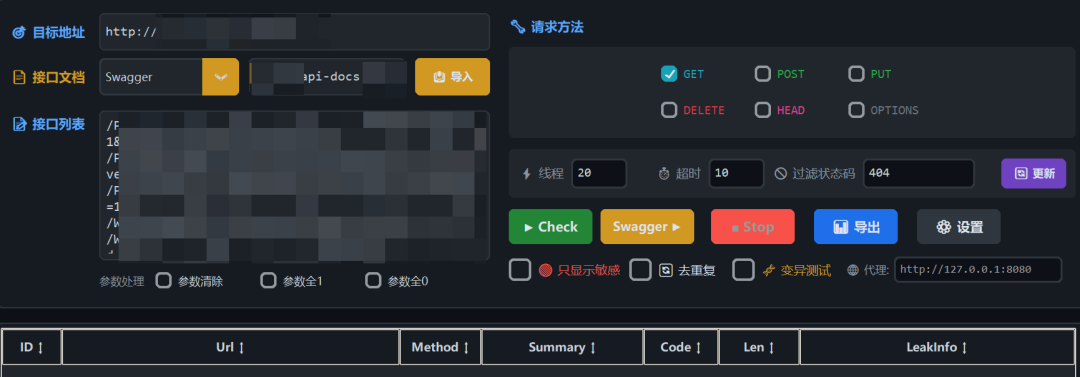Click the 去重复 dedupe icon
Screen dimensions: 1080x377
(x=666, y=270)
